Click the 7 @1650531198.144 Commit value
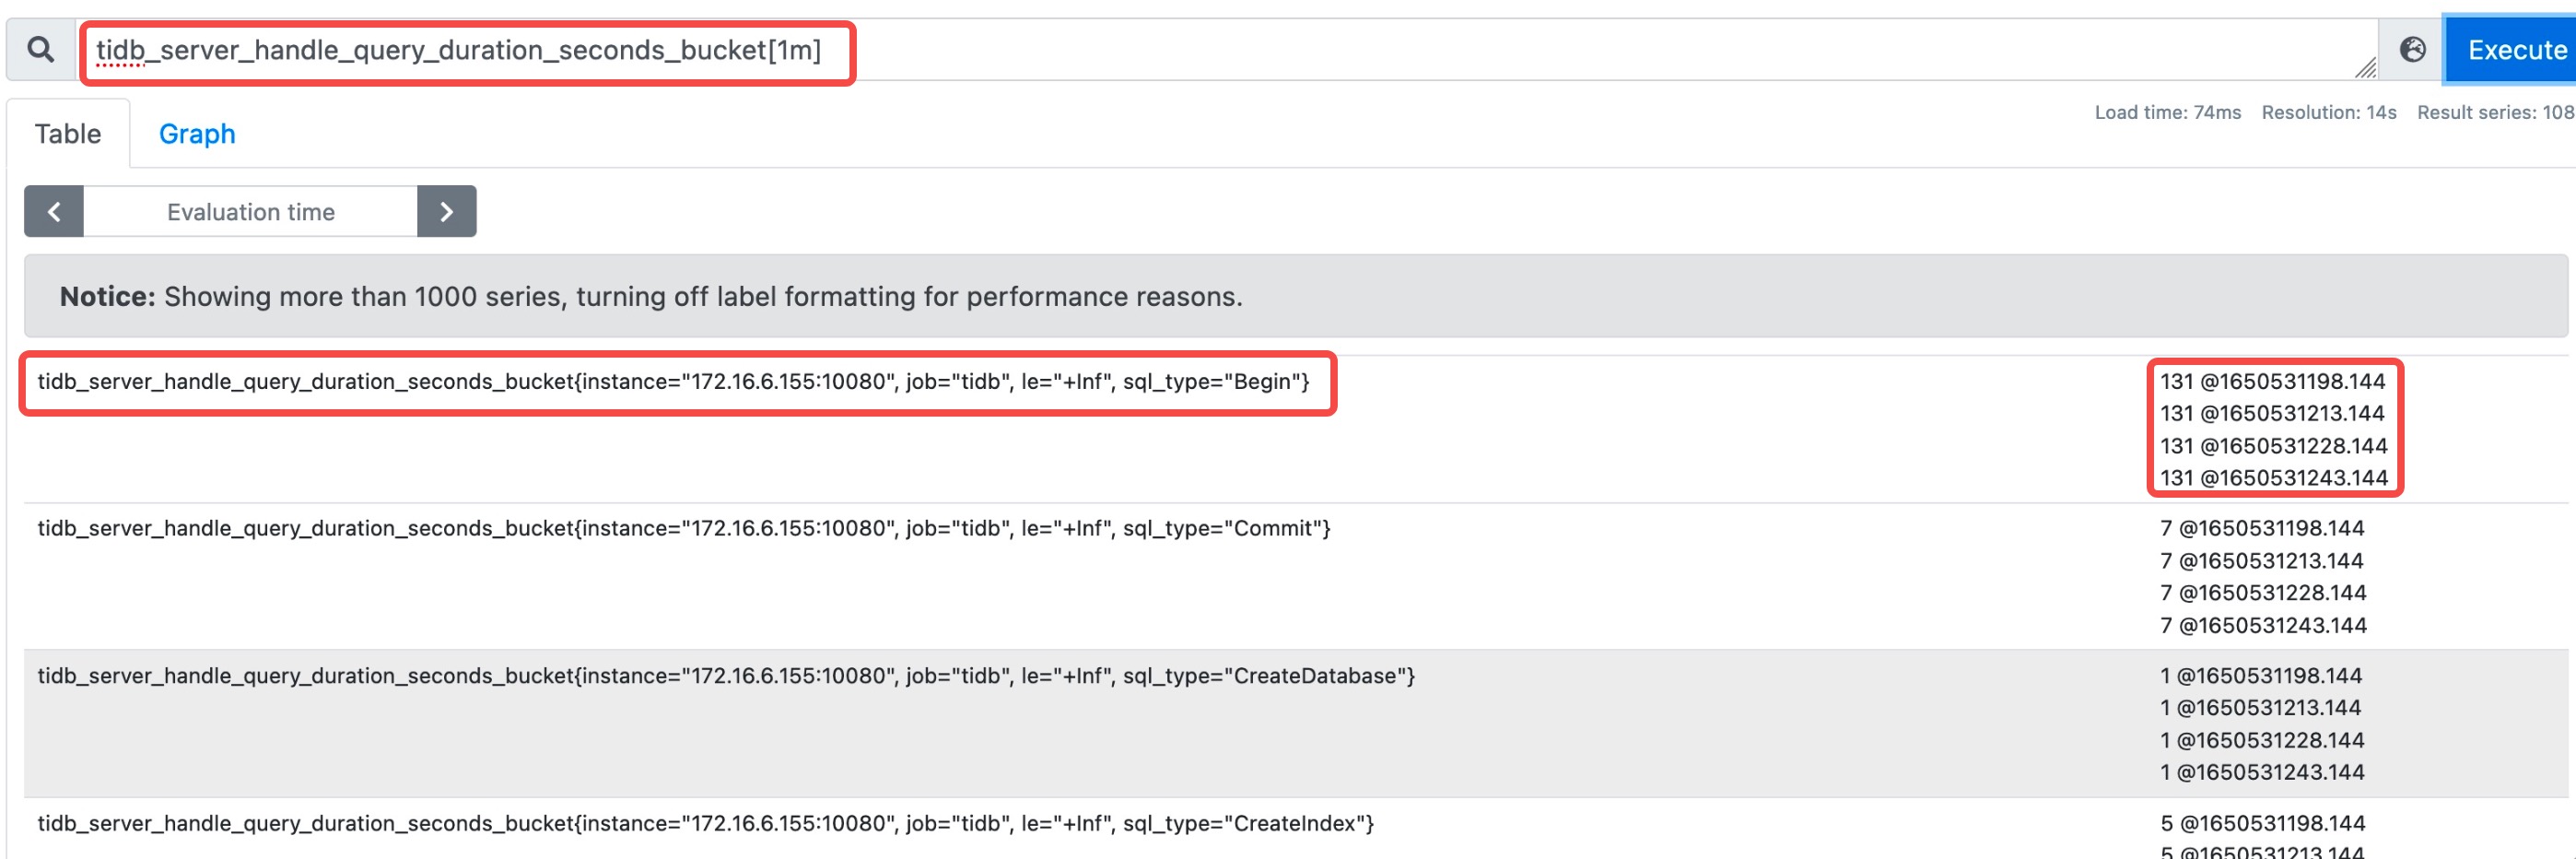 2261,529
